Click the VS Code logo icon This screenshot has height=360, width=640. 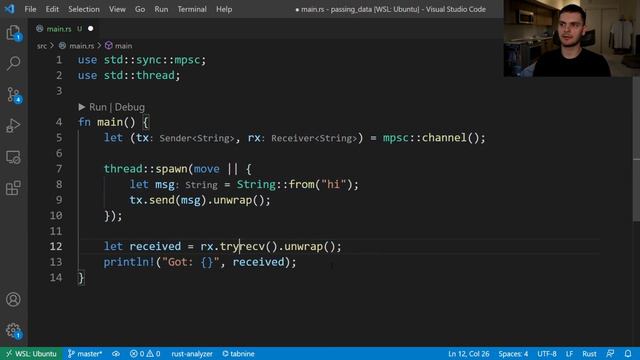pyautogui.click(x=9, y=9)
